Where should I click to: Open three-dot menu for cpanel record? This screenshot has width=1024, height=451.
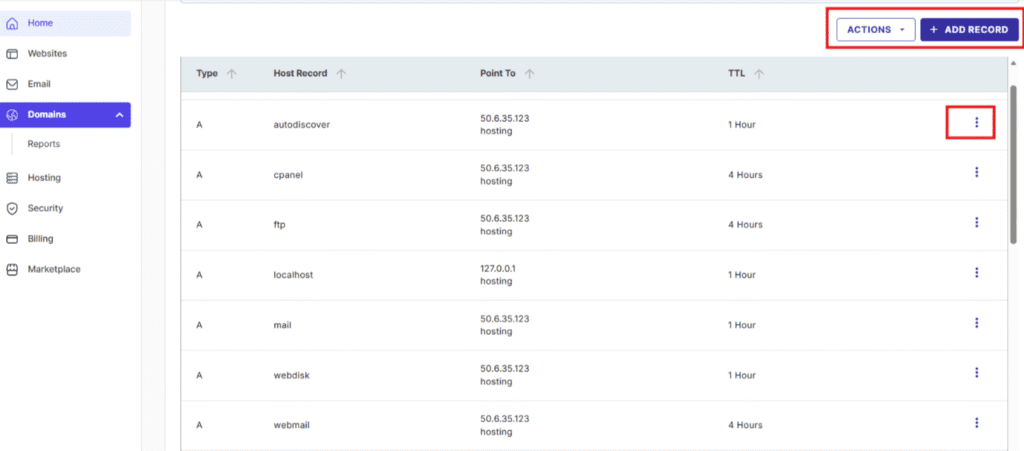click(x=976, y=172)
